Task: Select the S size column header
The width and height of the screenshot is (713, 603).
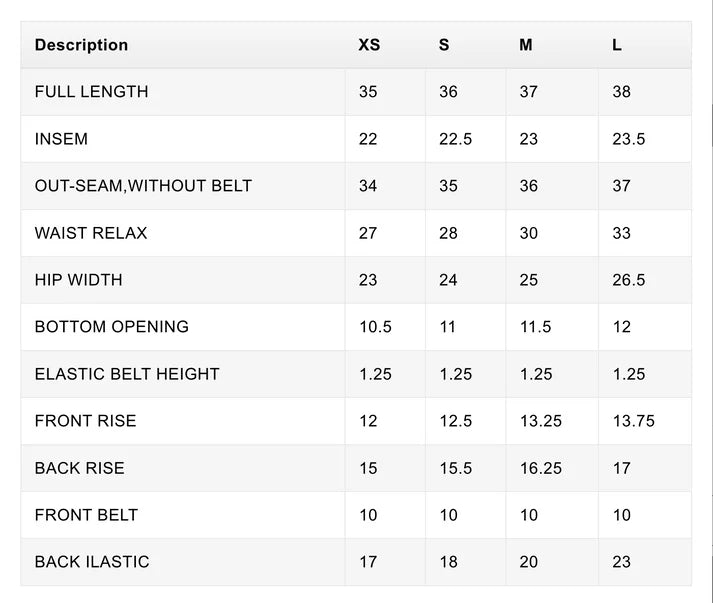Action: [444, 45]
